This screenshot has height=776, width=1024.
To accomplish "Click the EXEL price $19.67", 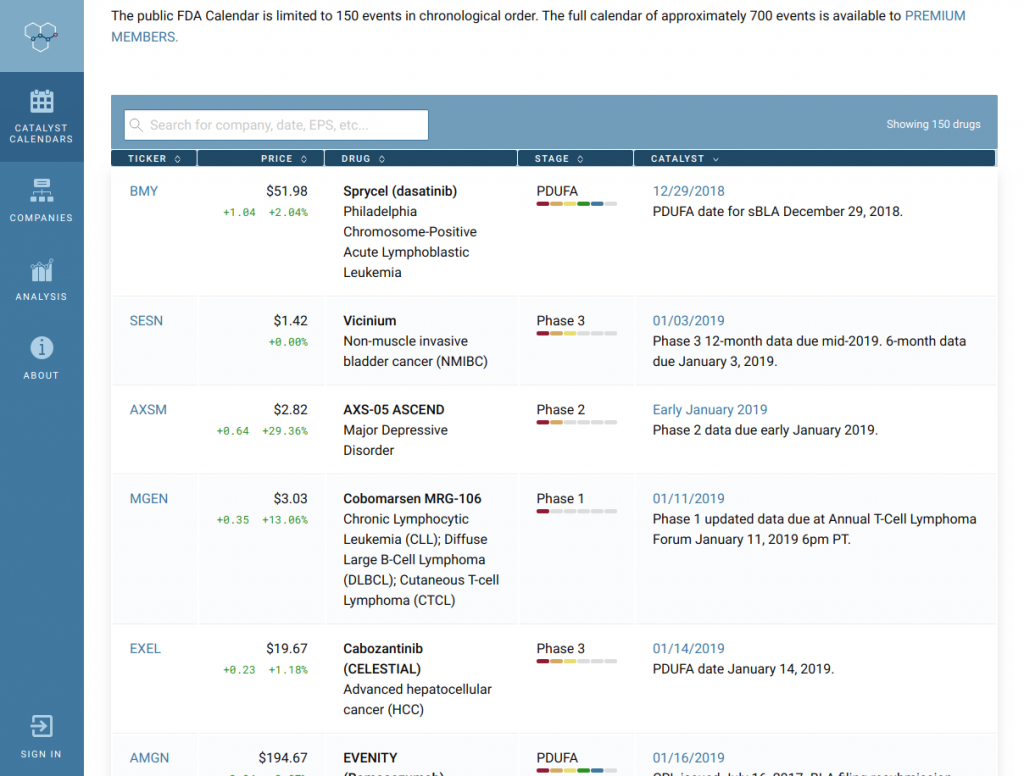I will [x=287, y=649].
